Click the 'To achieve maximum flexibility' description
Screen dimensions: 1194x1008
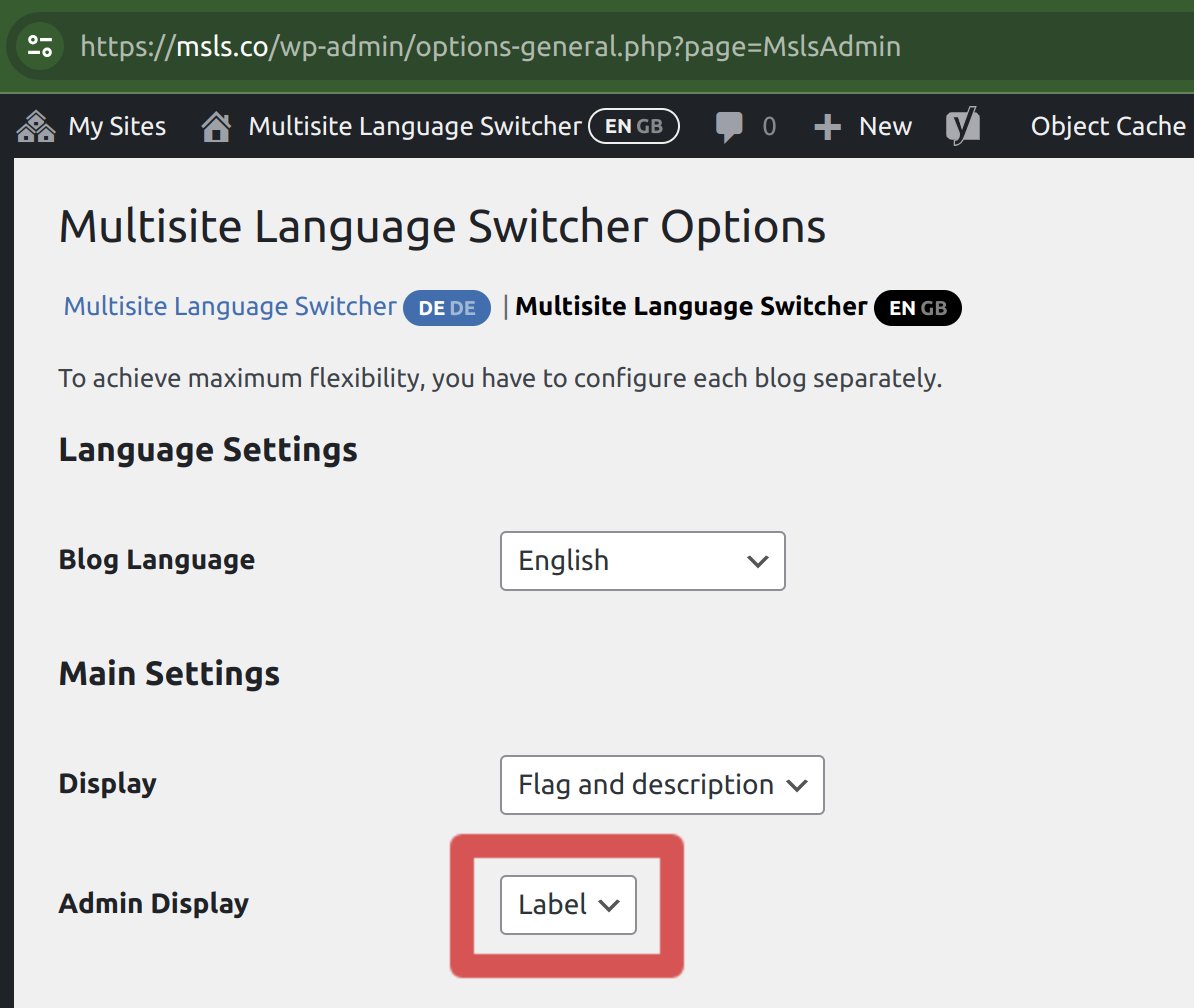(500, 378)
